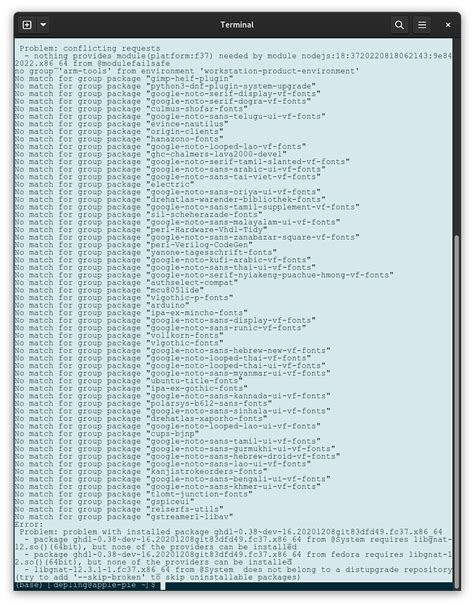Open the hamburger main menu
The height and width of the screenshot is (606, 474).
(x=422, y=25)
